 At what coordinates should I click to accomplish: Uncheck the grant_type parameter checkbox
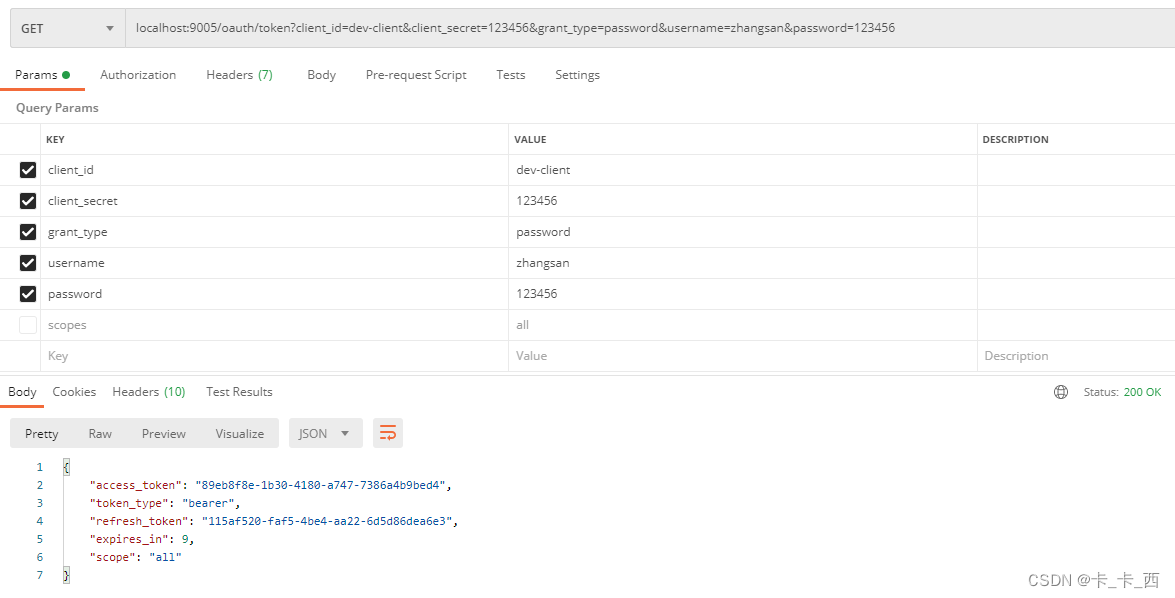[27, 231]
